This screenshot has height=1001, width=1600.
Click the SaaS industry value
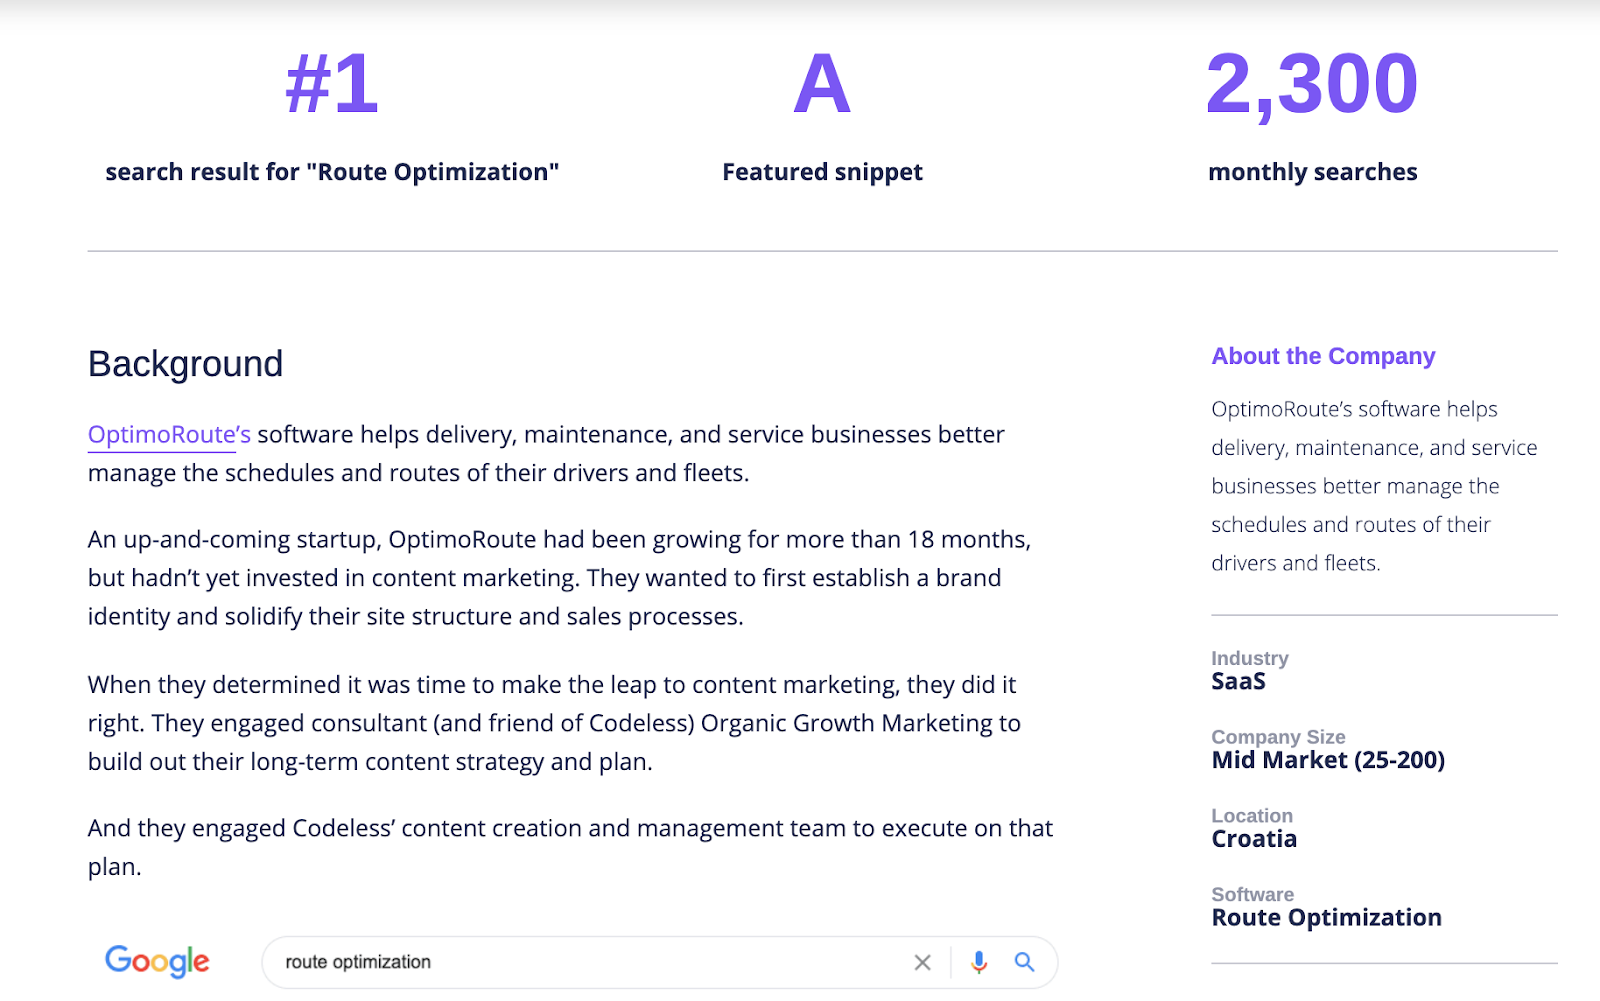(x=1238, y=682)
